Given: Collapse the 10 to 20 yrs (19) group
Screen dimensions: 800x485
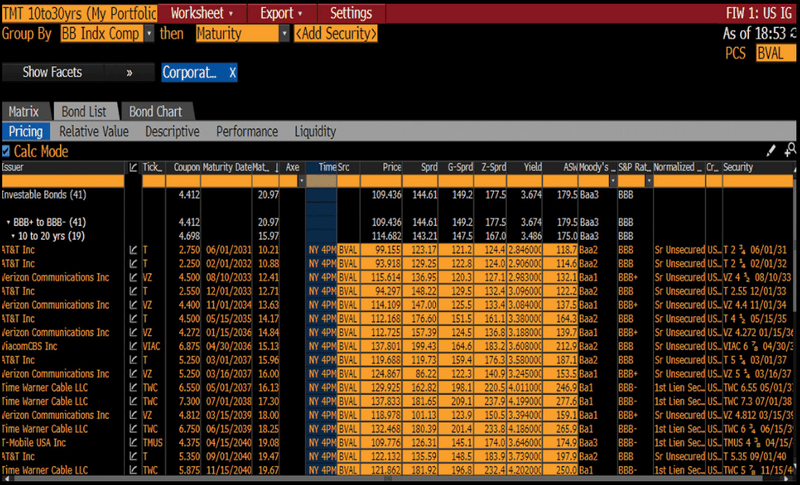Looking at the screenshot, I should 13,236.
